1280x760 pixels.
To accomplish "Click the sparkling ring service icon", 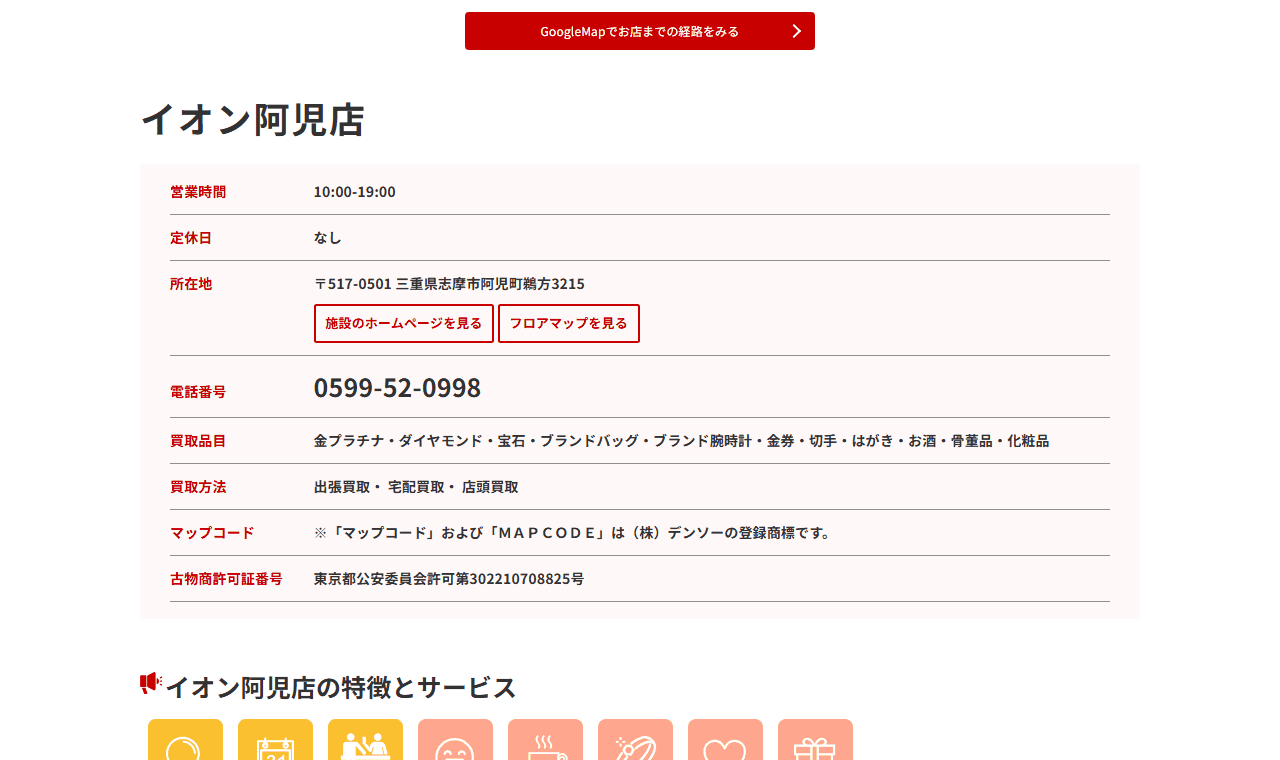I will pos(635,740).
